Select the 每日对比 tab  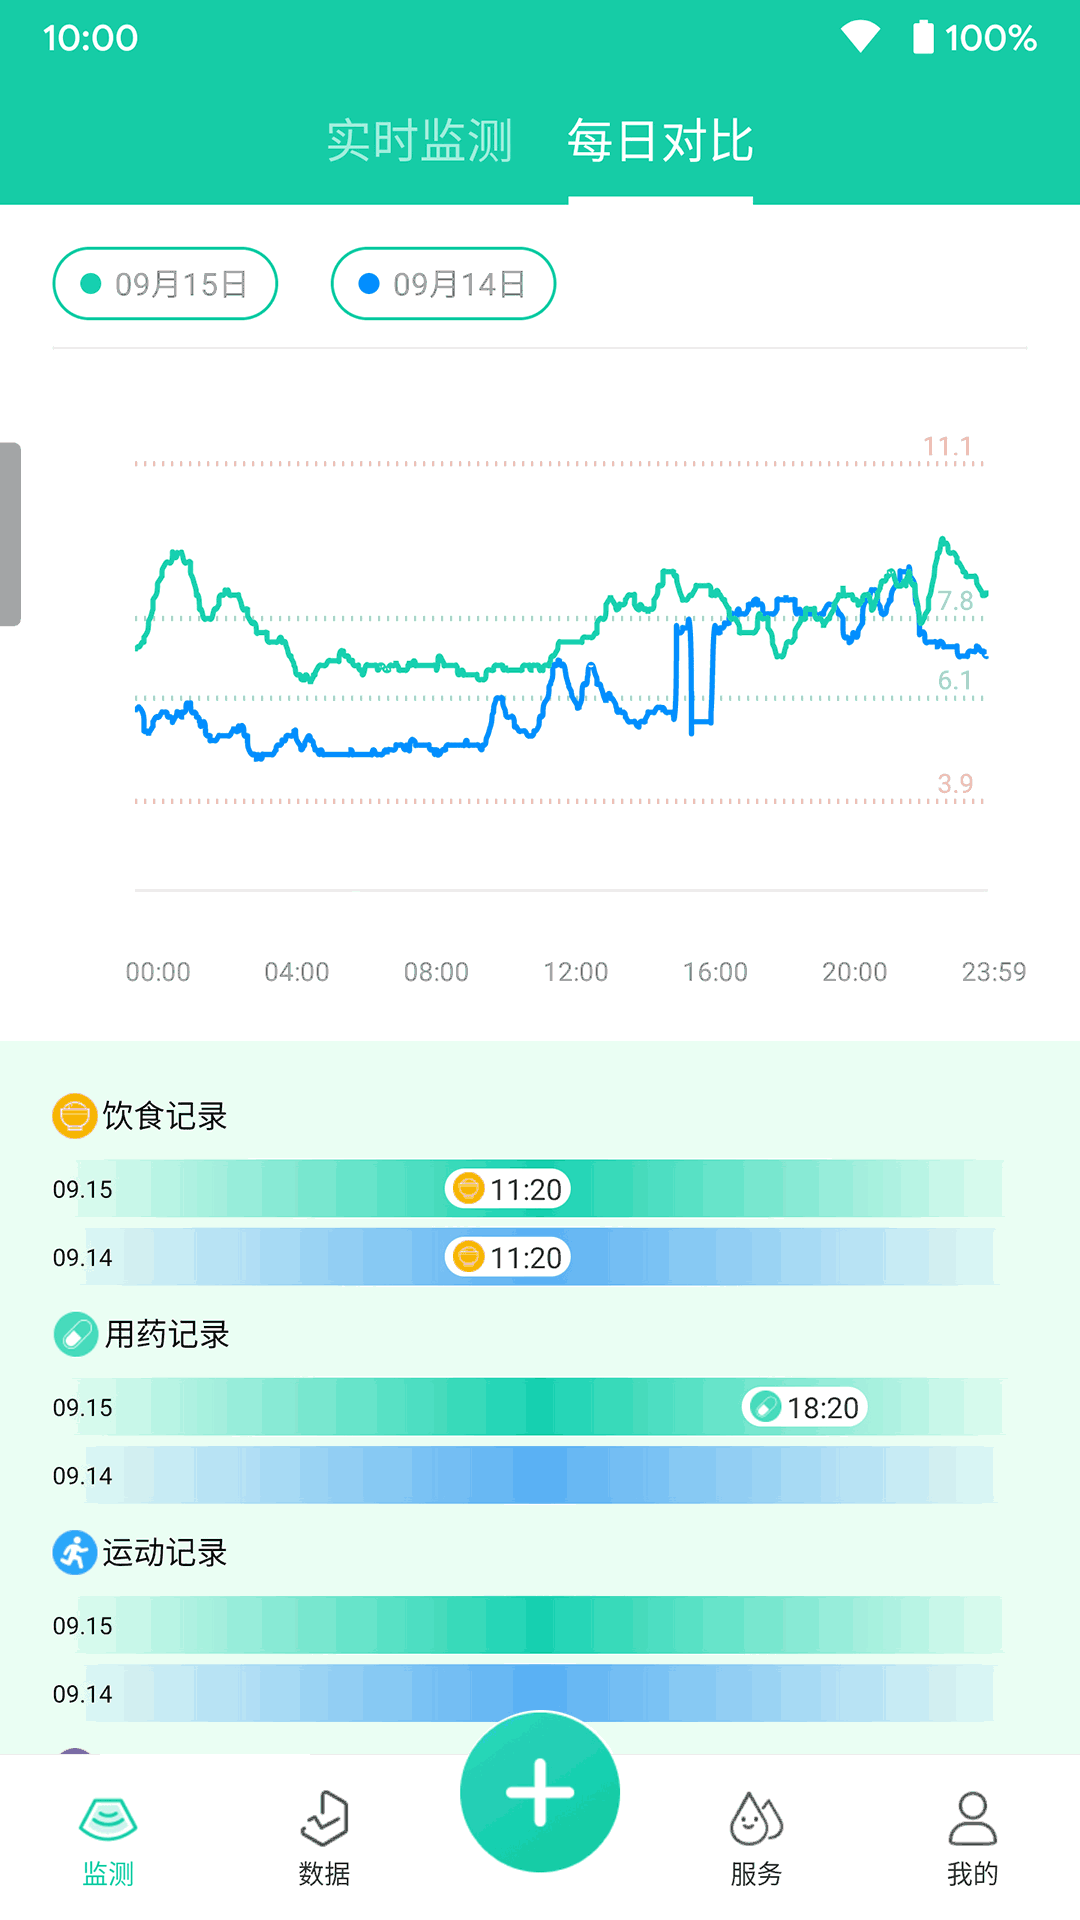[x=660, y=141]
